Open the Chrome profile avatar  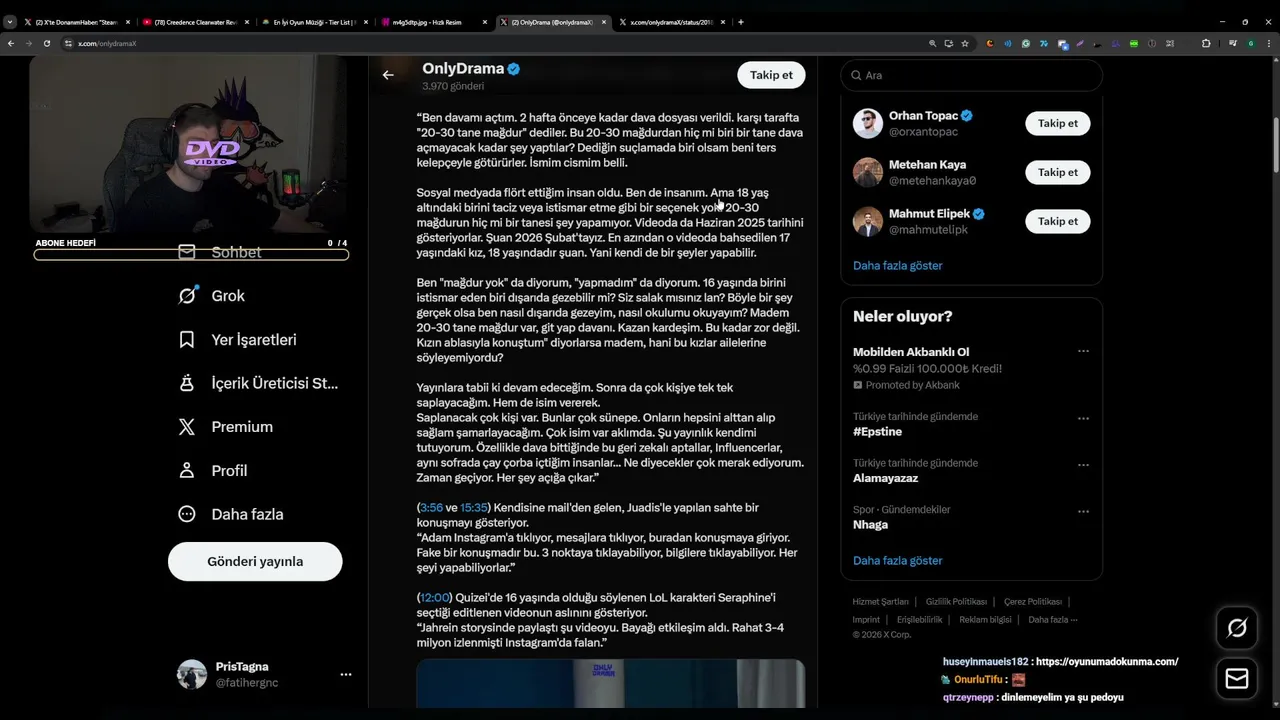pyautogui.click(x=1251, y=43)
